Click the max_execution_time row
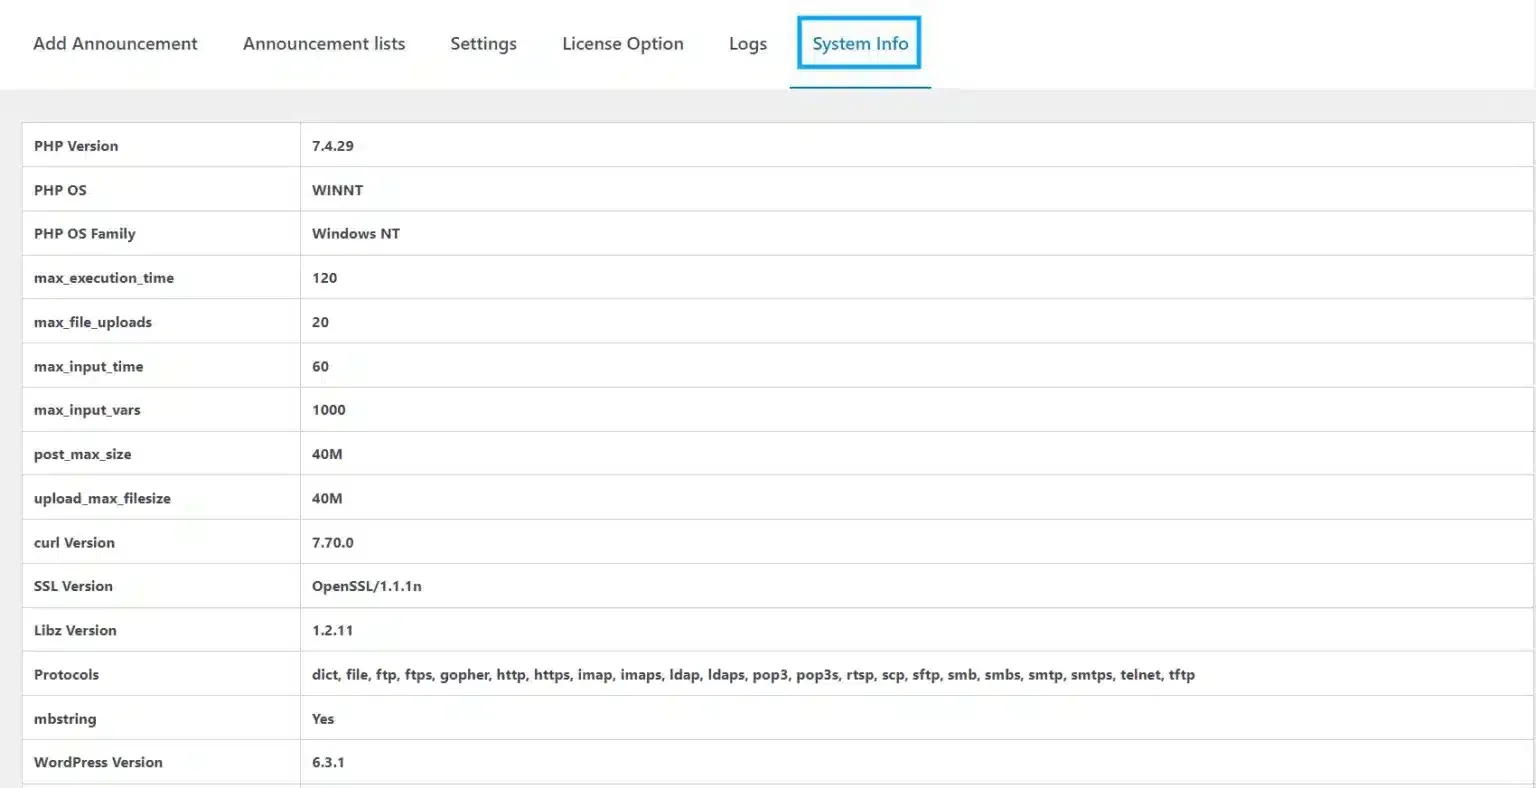Viewport: 1536px width, 788px height. tap(104, 277)
